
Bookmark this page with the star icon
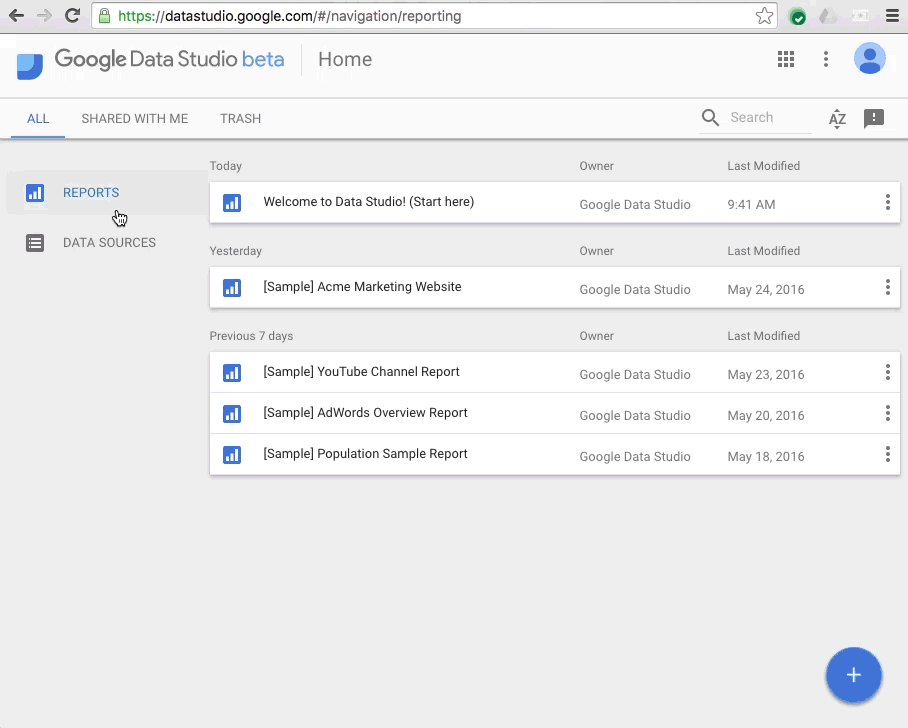[764, 16]
